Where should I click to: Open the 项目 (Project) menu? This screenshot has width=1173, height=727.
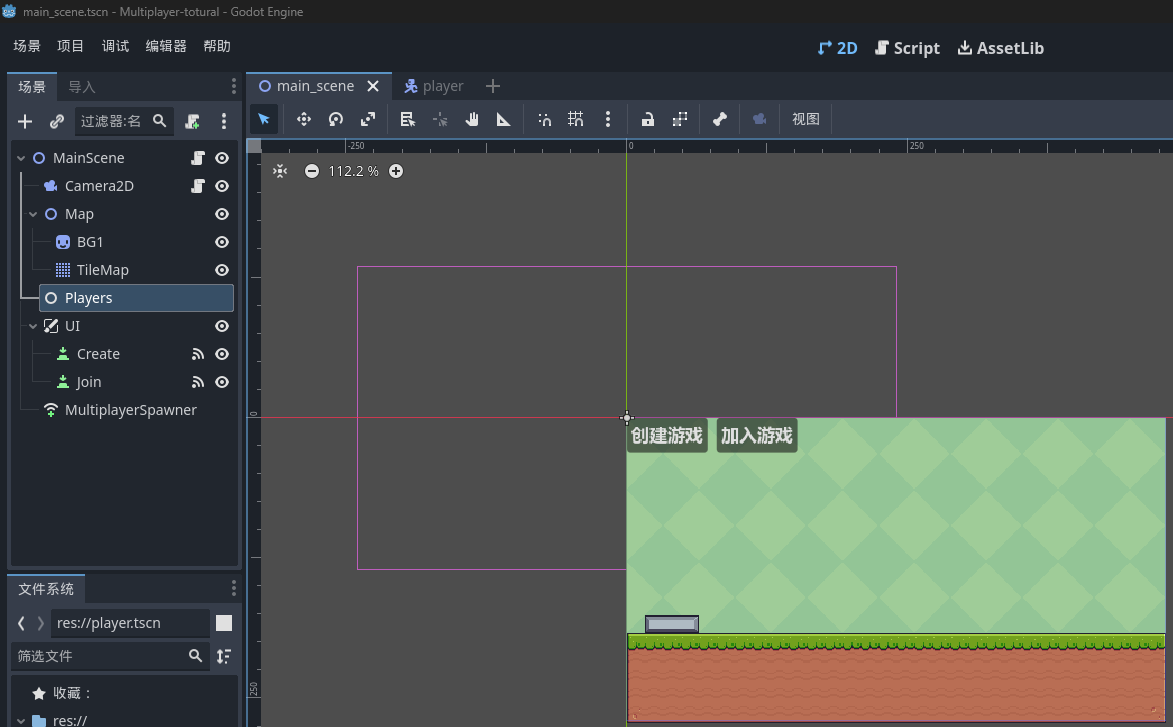click(71, 46)
